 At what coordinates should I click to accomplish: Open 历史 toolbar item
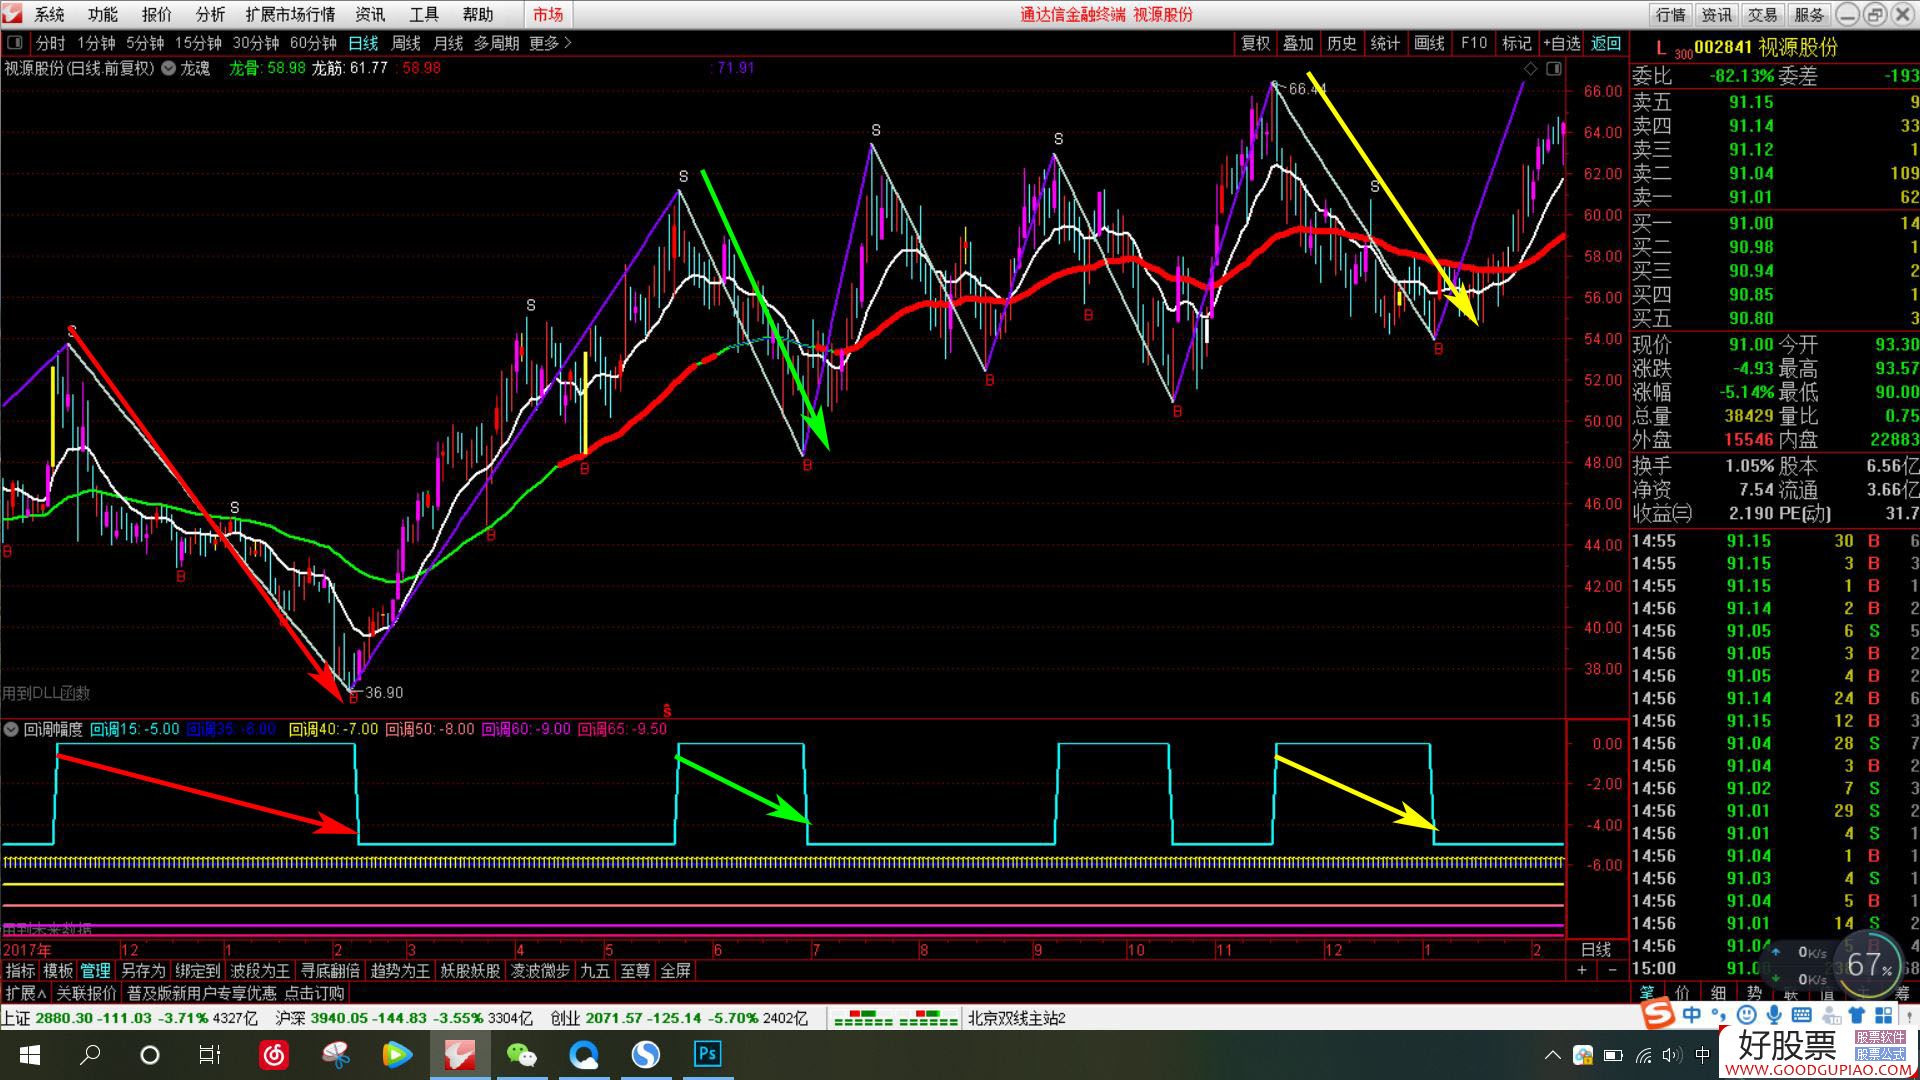coord(1342,43)
